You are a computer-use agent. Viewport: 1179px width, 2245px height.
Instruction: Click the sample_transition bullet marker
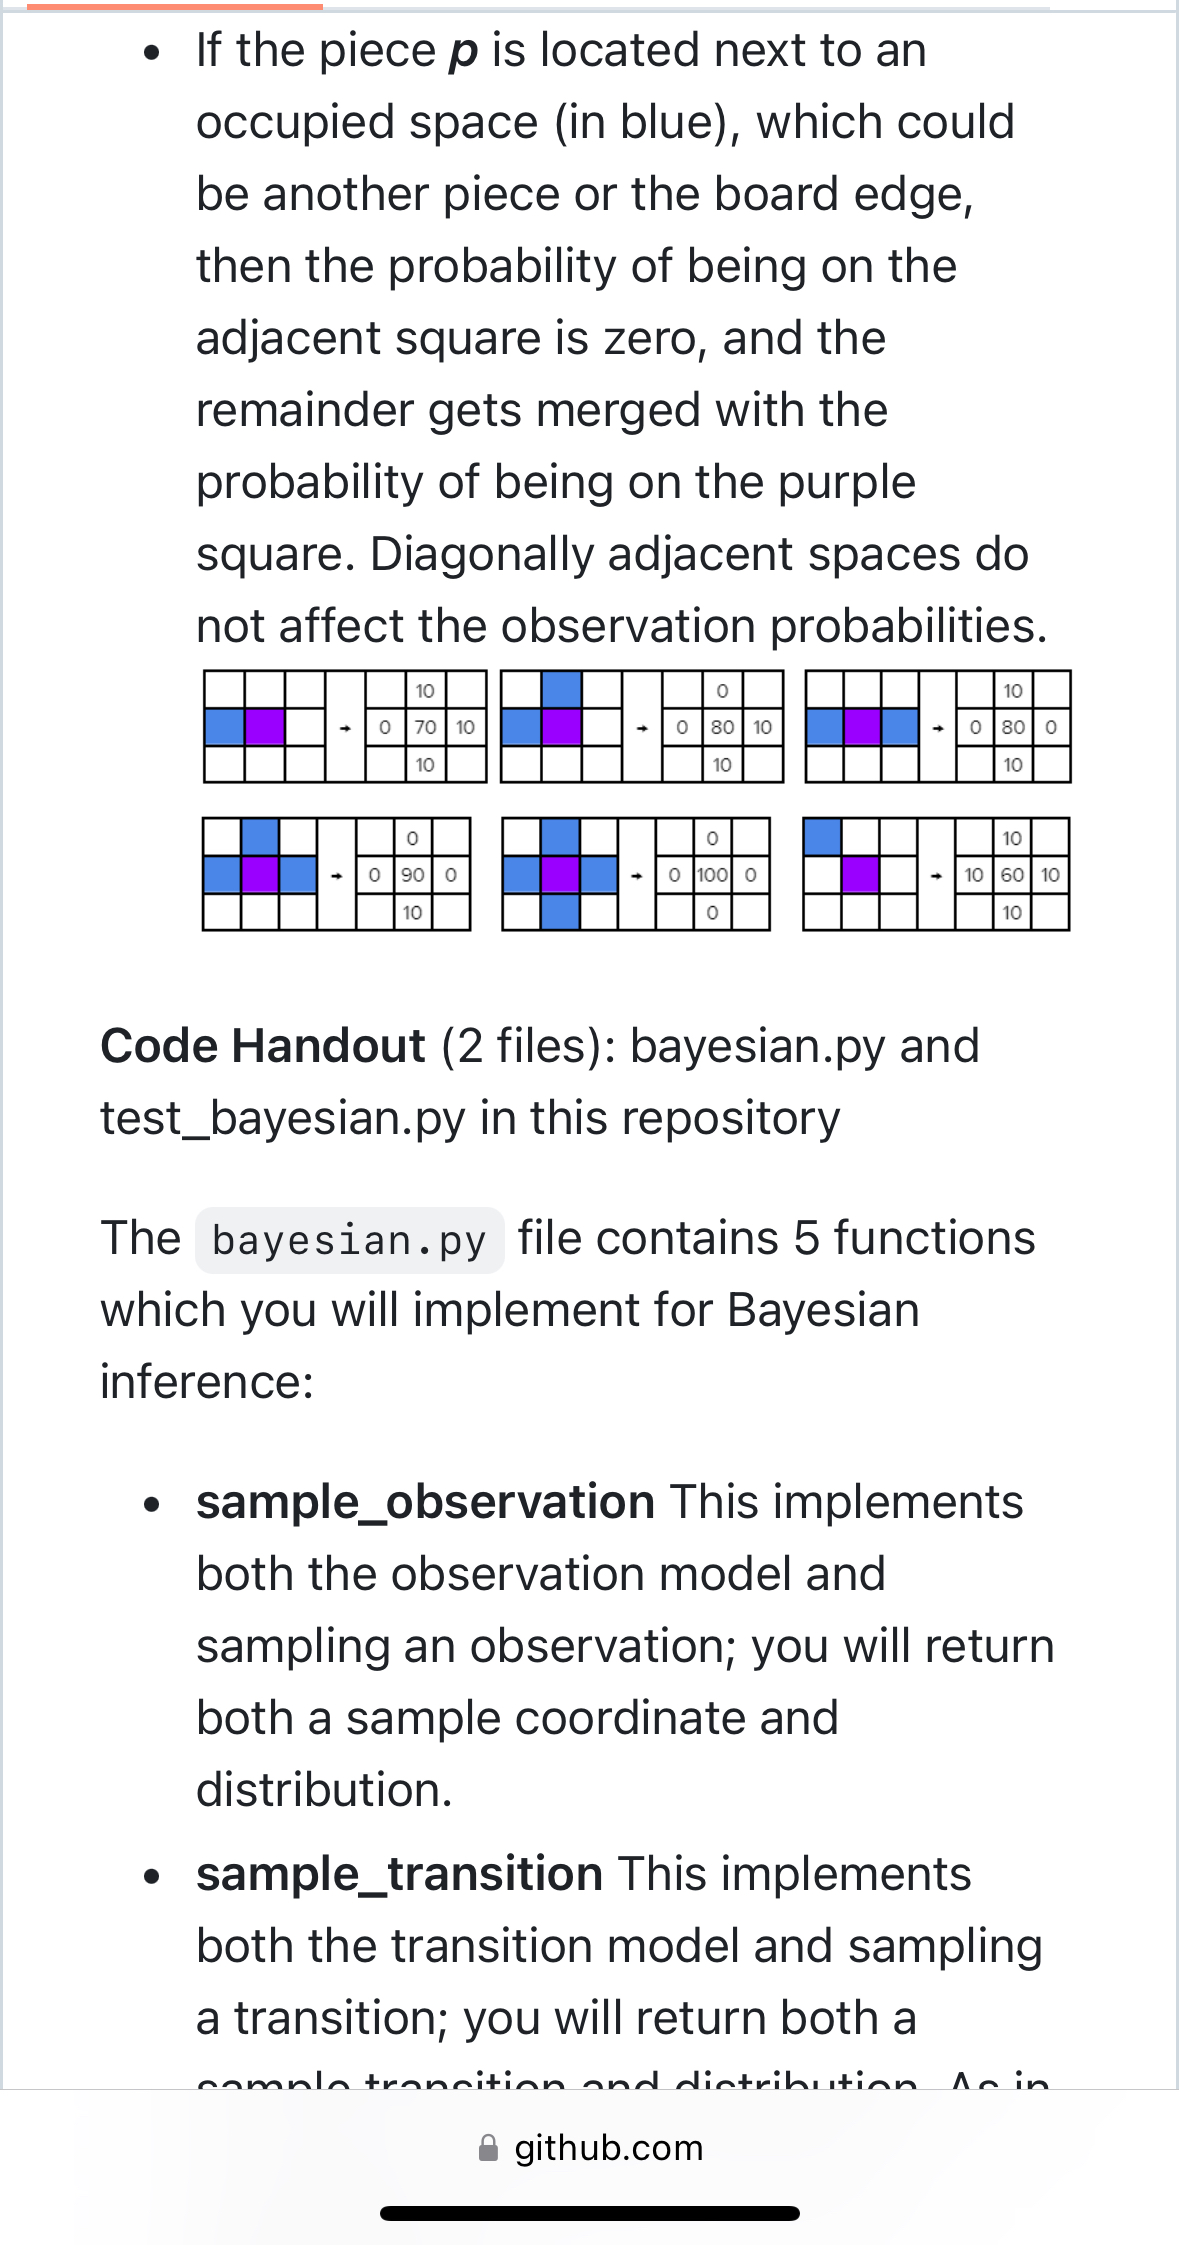point(152,1878)
